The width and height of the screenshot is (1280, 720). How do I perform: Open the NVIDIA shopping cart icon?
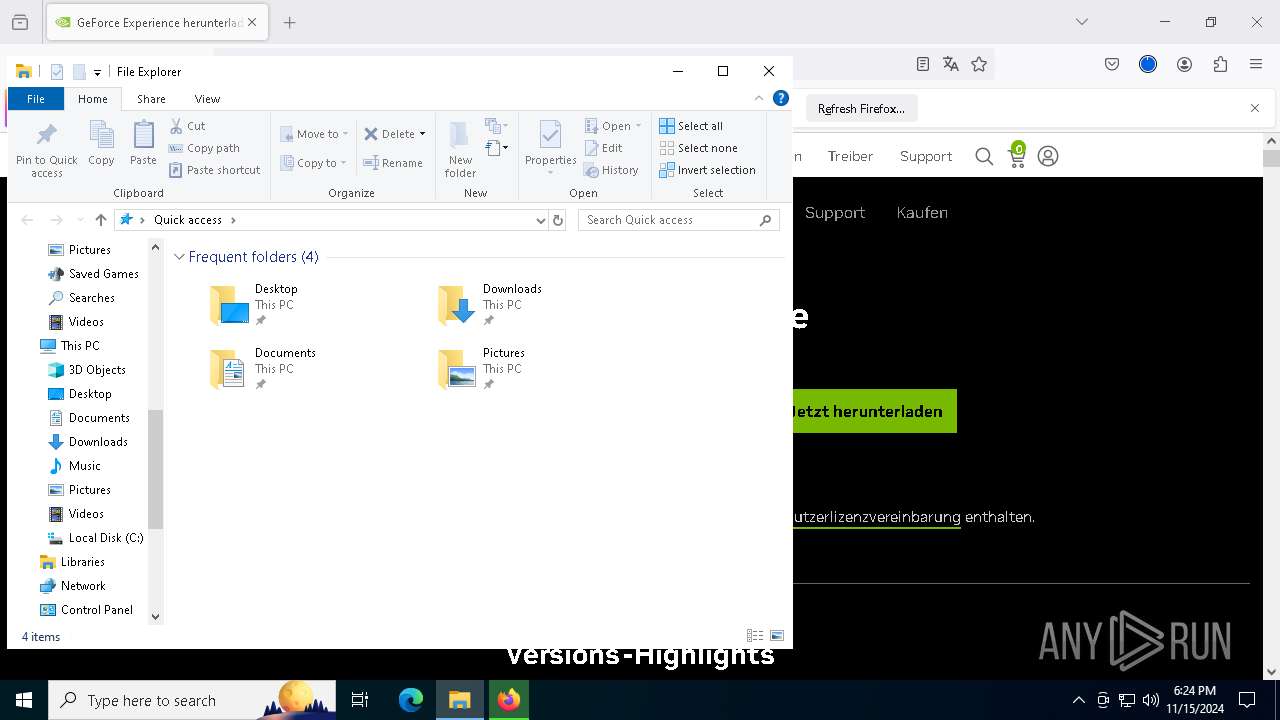pos(1016,155)
